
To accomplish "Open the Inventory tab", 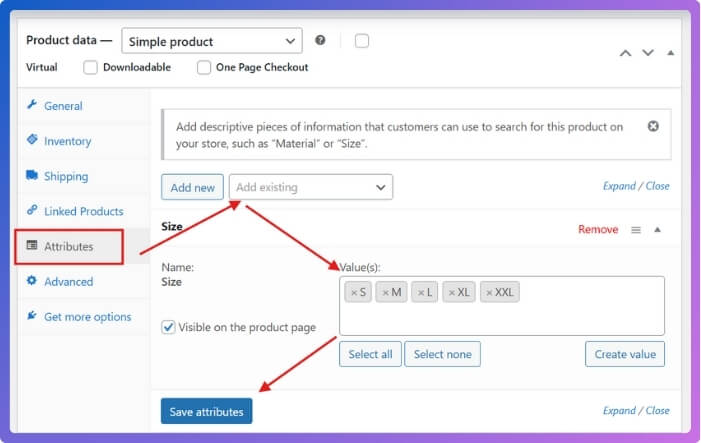I will (68, 141).
